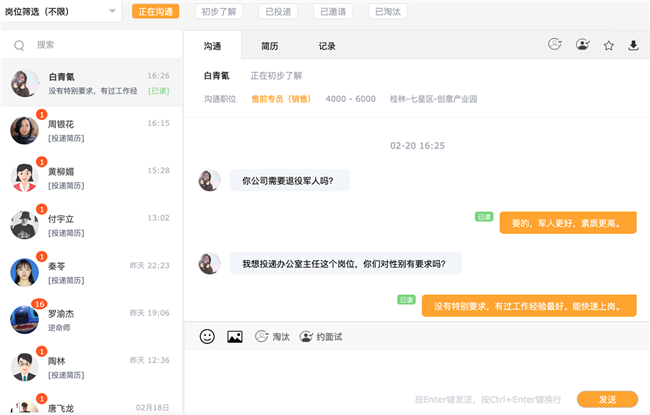This screenshot has height=415, width=650.
Task: Open conversation with 陶林
Action: (92, 367)
